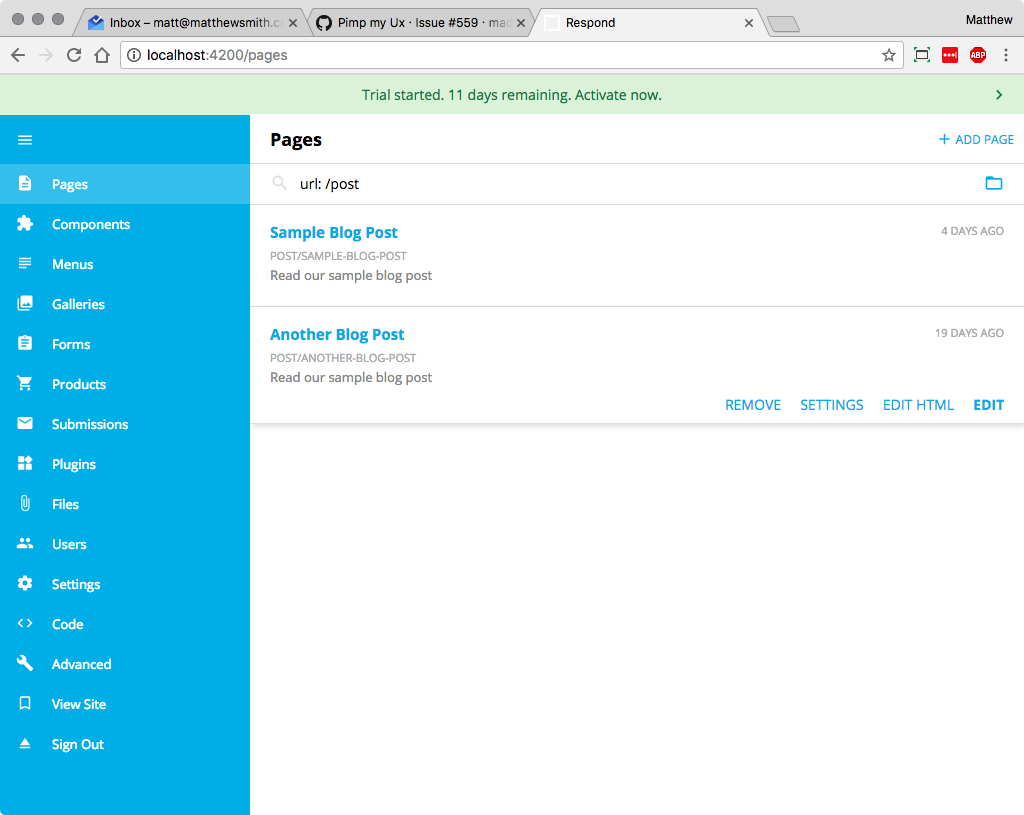Viewport: 1024px width, 815px height.
Task: Click the Products shopping cart icon
Action: pos(25,383)
